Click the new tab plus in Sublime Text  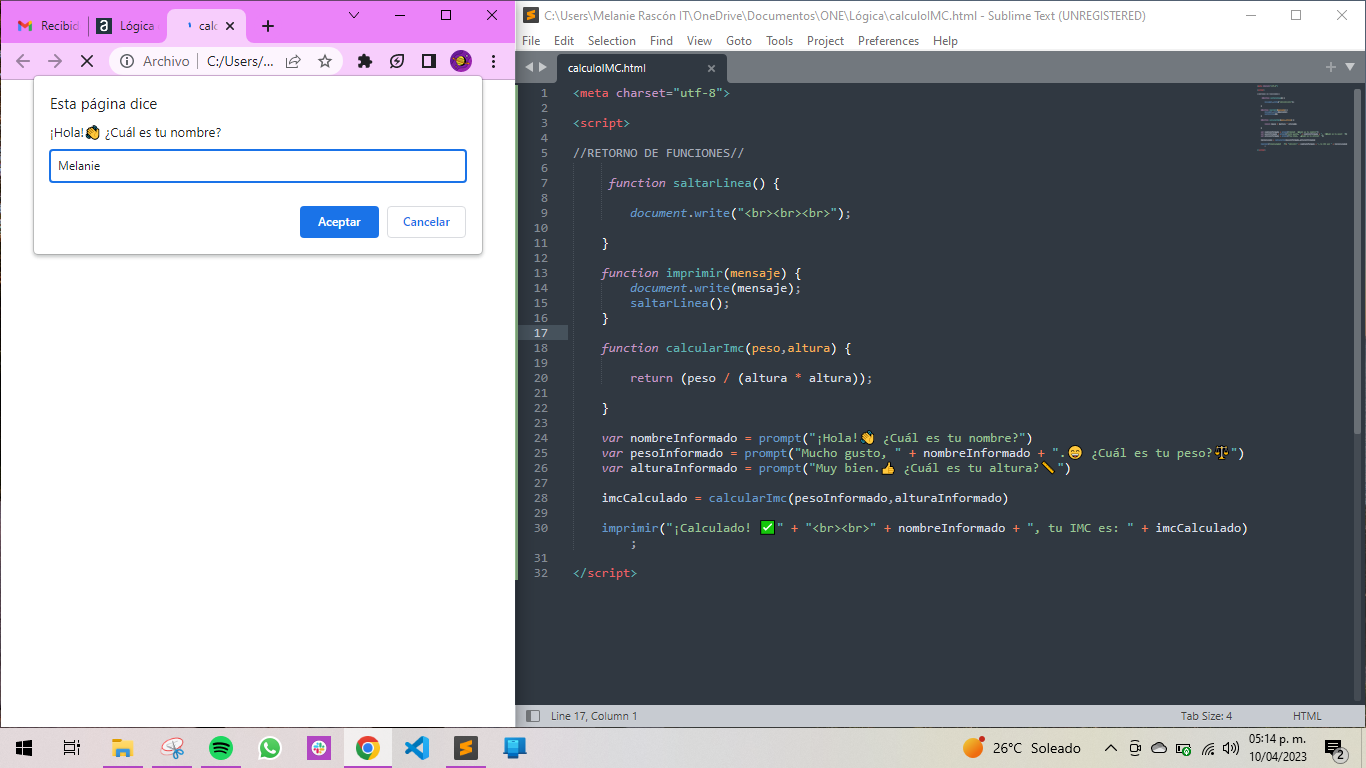pos(1330,67)
